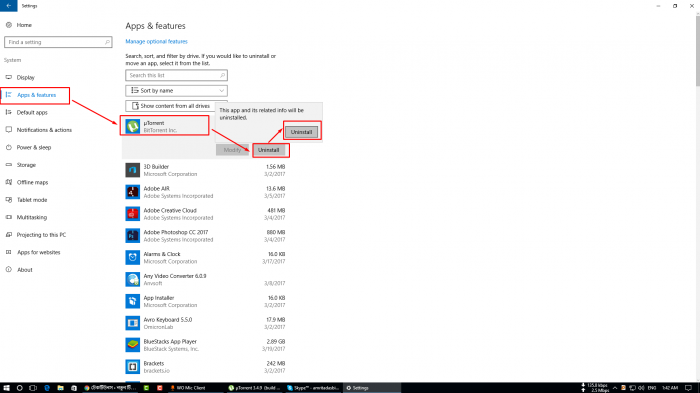Switch to the Chrome taskbar window
The width and height of the screenshot is (700, 393).
click(110, 388)
